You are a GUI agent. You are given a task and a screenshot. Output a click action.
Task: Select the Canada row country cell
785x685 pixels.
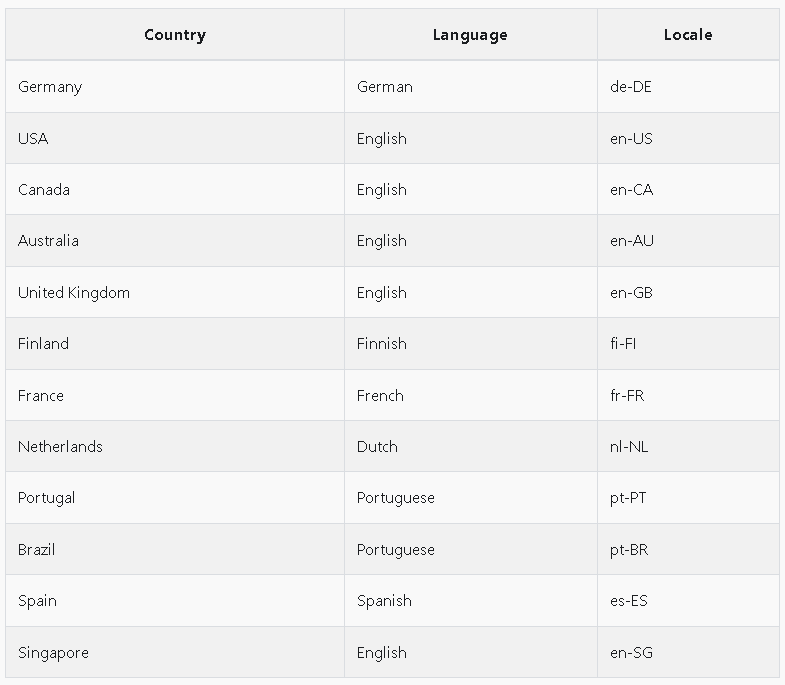pos(44,190)
